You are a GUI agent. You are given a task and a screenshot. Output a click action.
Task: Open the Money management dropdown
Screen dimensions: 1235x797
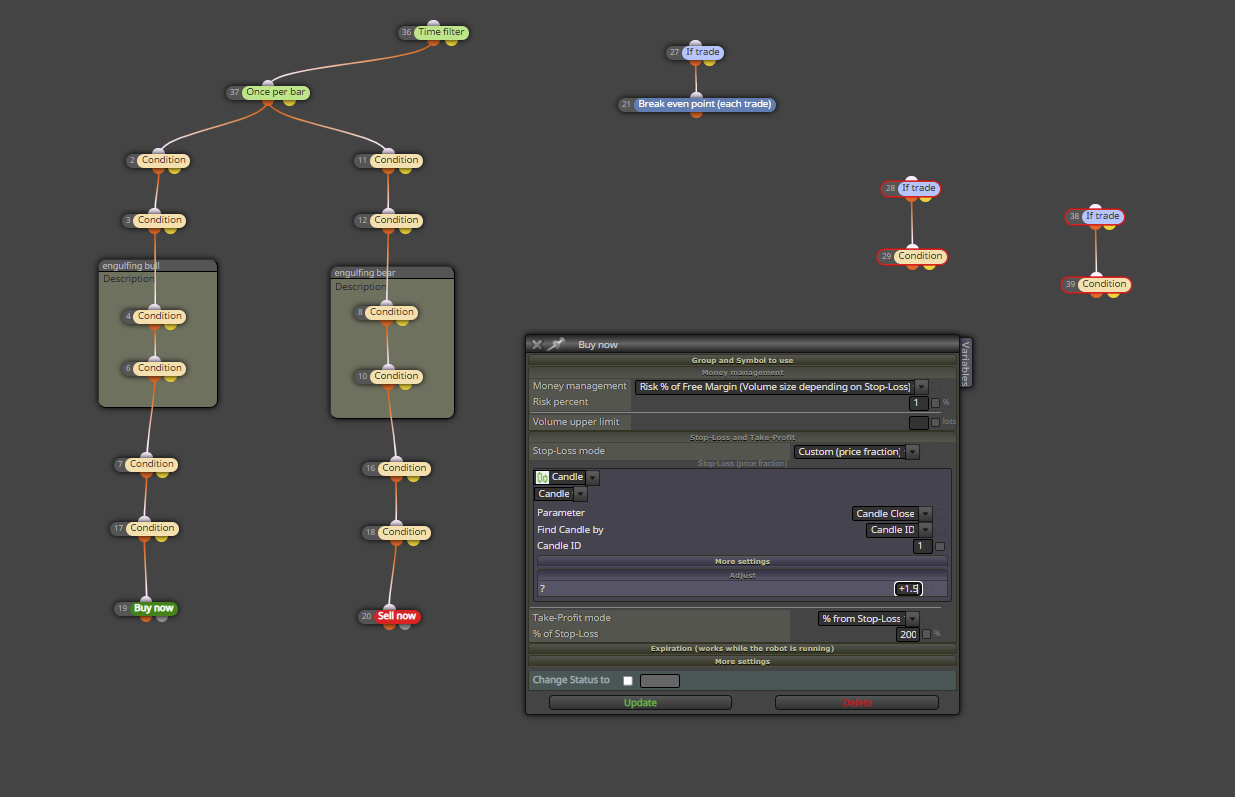[782, 387]
